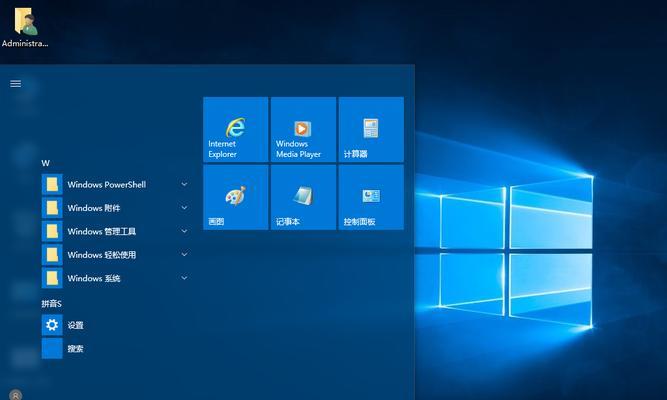The width and height of the screenshot is (667, 400).
Task: Expand the Windows PowerShell chevron
Action: (x=184, y=184)
